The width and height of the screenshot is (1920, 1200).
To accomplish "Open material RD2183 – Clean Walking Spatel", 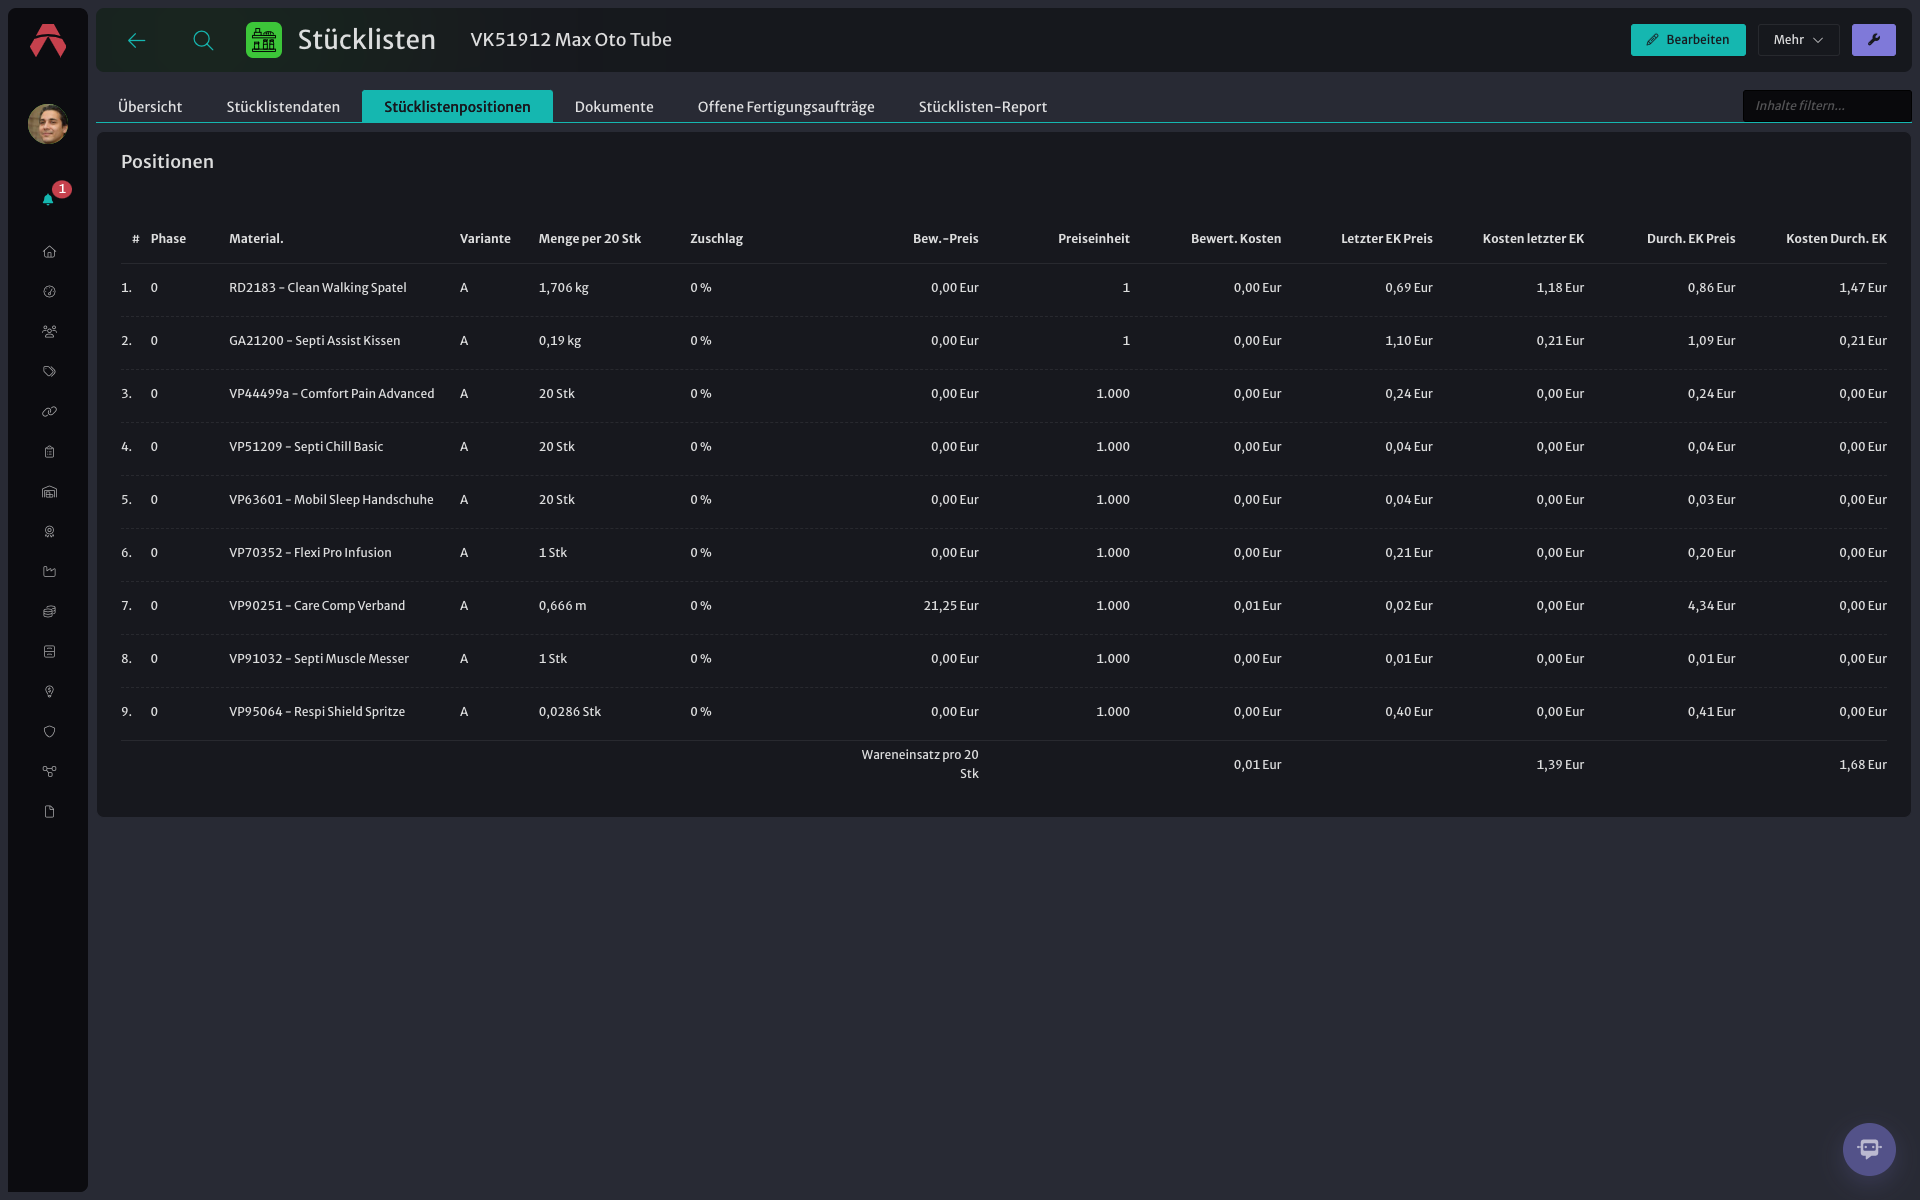I will point(318,288).
